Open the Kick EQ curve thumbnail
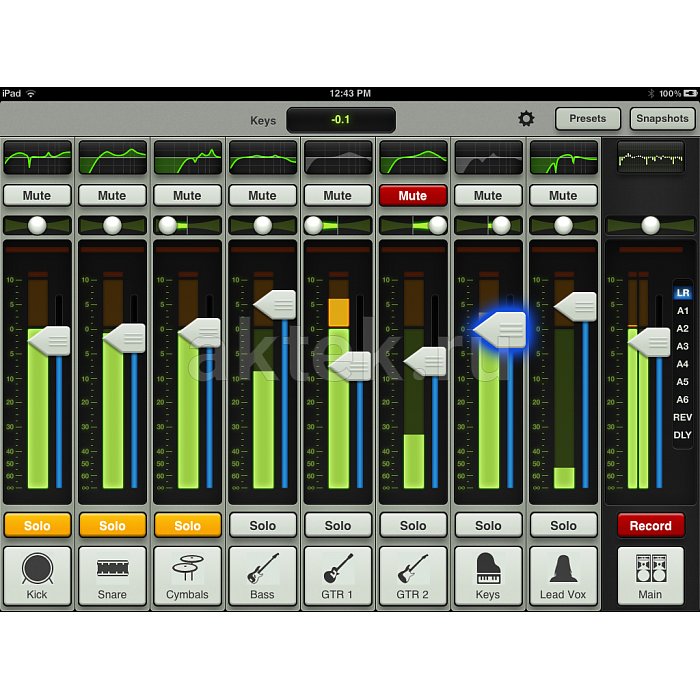The height and width of the screenshot is (700, 700). click(38, 158)
